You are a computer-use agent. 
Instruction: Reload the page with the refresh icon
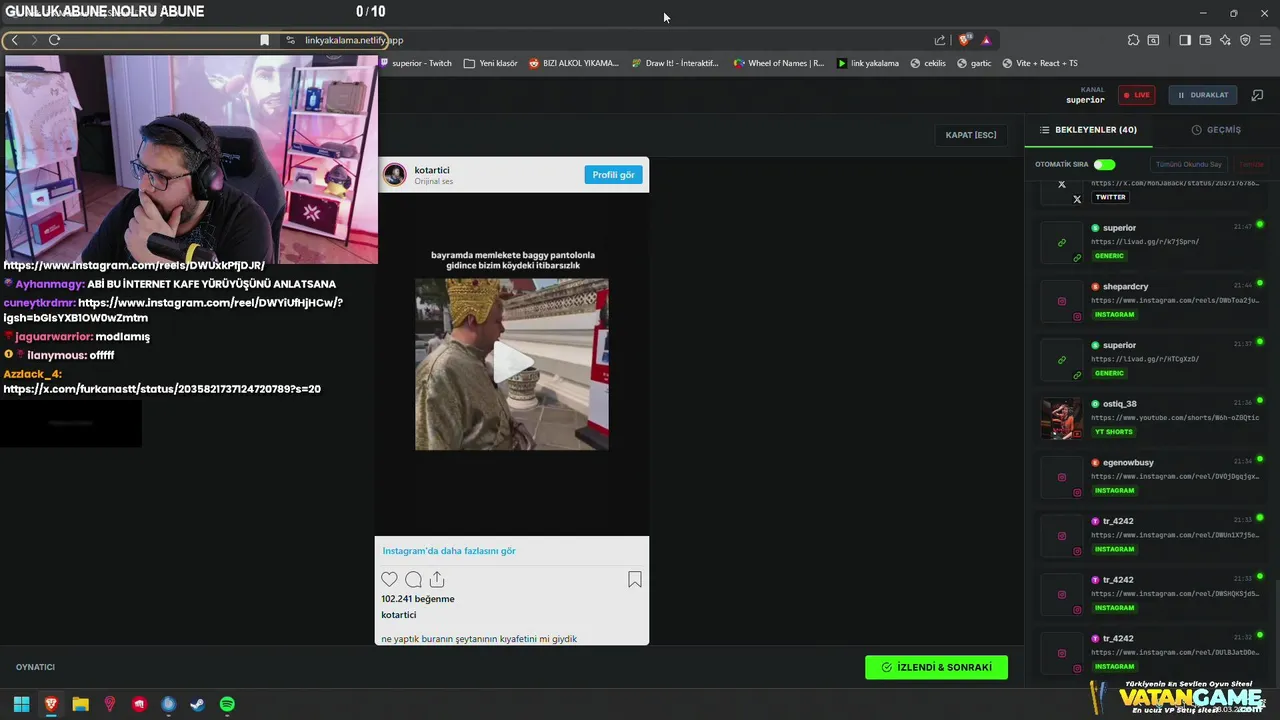coord(54,40)
